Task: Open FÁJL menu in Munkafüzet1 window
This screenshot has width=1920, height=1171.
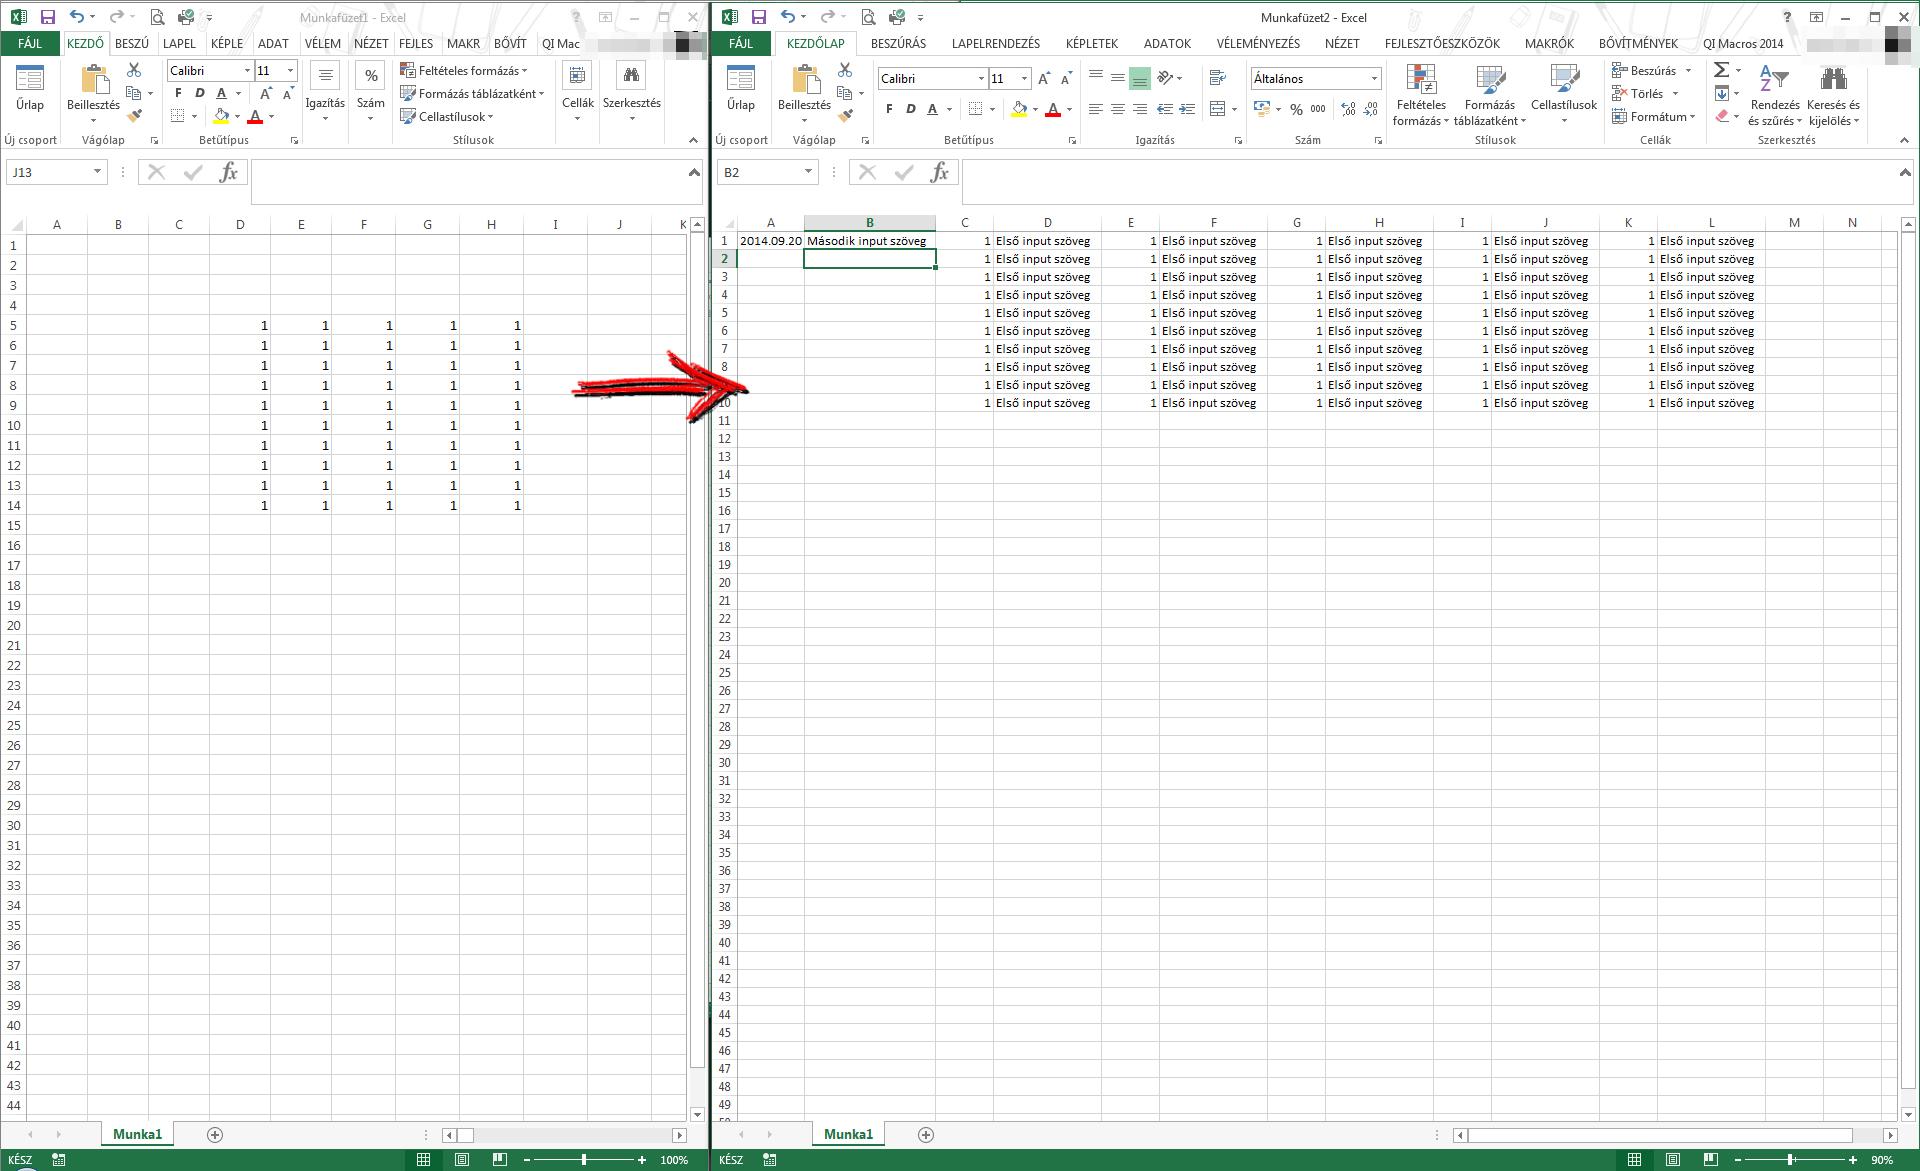Action: [x=29, y=44]
